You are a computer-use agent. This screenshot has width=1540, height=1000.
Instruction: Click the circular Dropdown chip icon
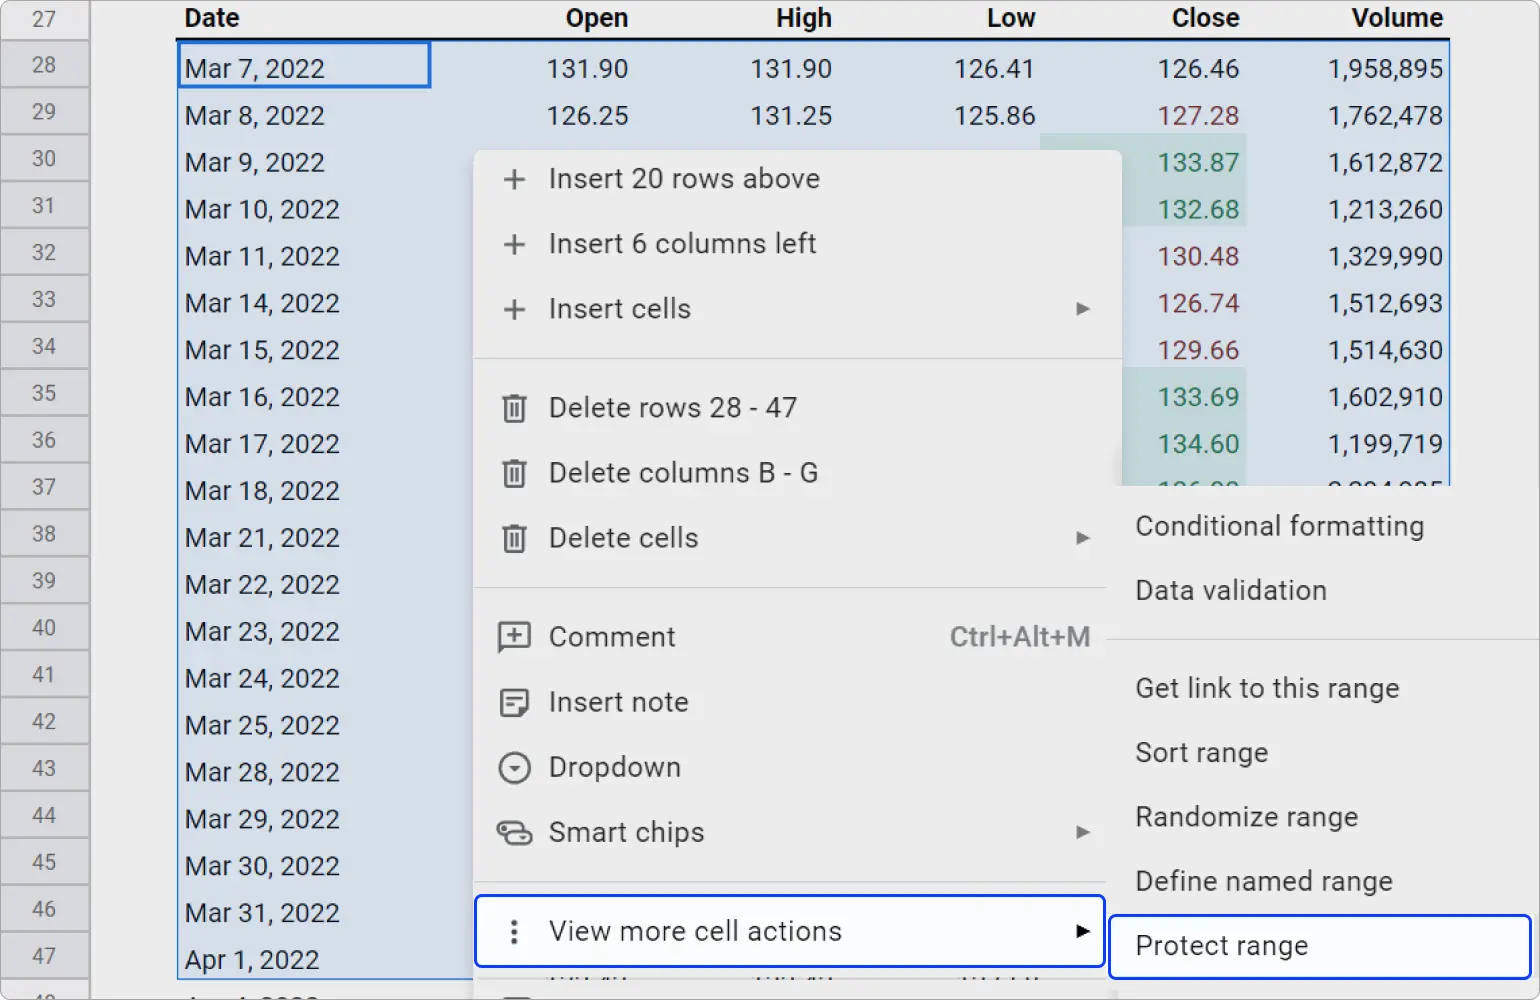pyautogui.click(x=513, y=767)
